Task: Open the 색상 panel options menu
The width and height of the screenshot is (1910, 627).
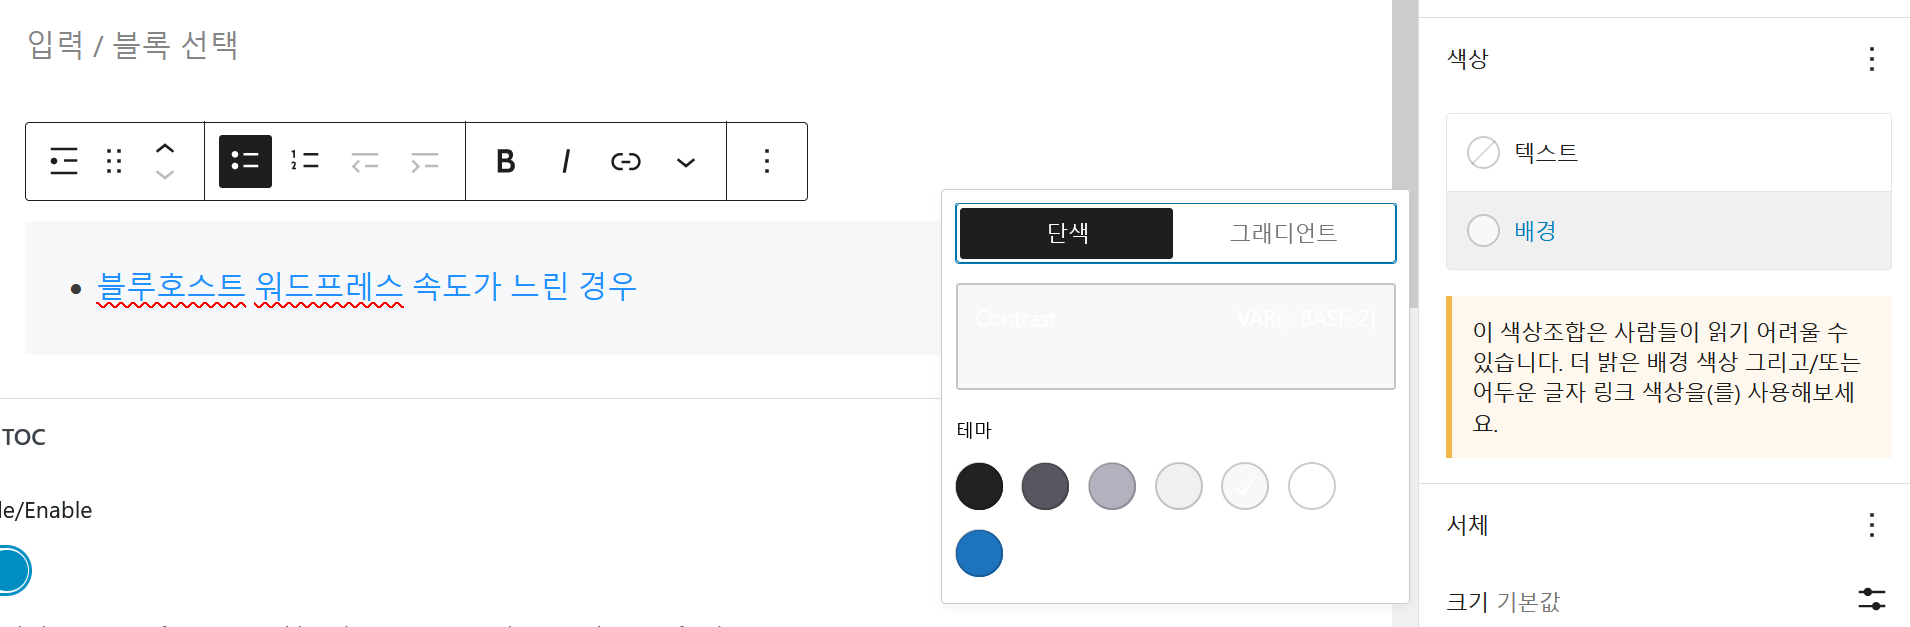Action: coord(1871,59)
